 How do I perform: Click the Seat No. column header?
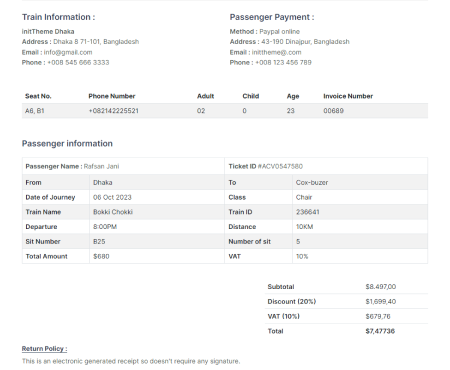[x=38, y=96]
